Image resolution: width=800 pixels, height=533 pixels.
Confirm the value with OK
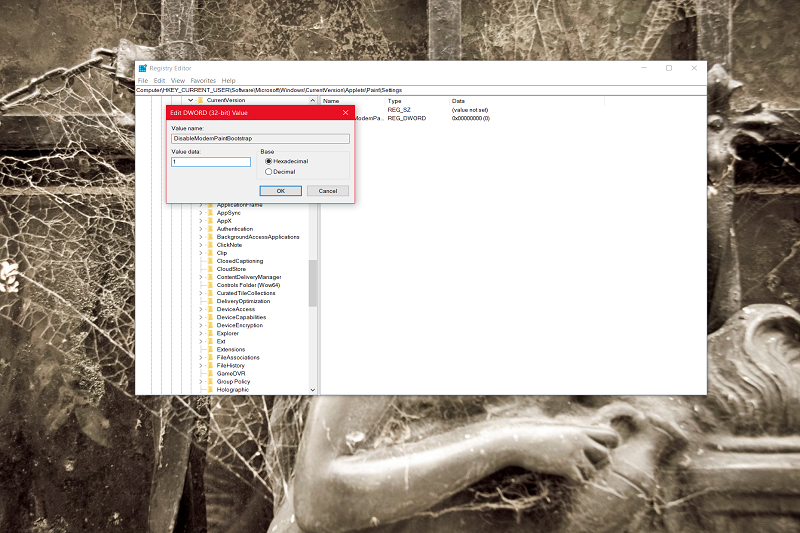(x=281, y=191)
